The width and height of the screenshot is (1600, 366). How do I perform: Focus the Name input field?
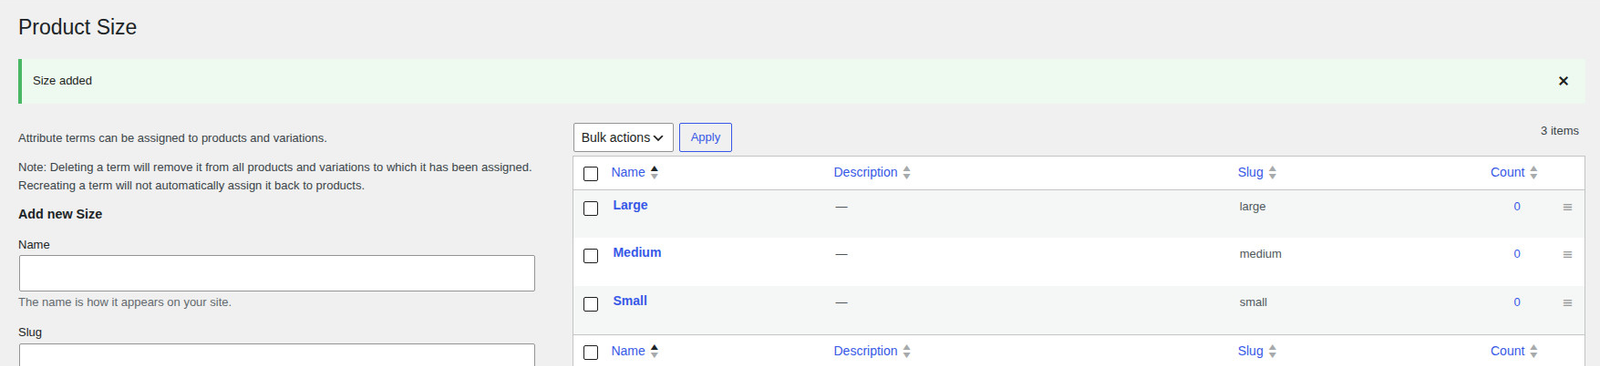click(x=277, y=273)
